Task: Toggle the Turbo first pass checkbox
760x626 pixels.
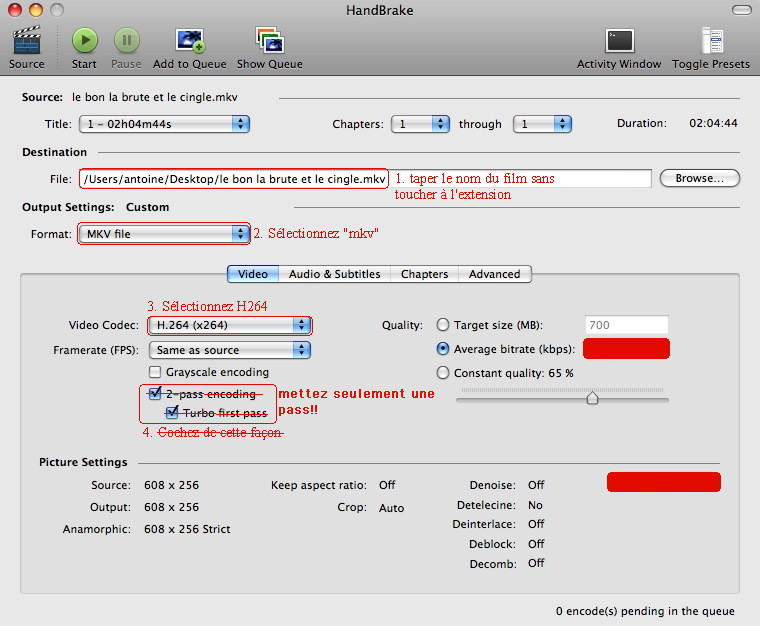Action: pos(172,412)
